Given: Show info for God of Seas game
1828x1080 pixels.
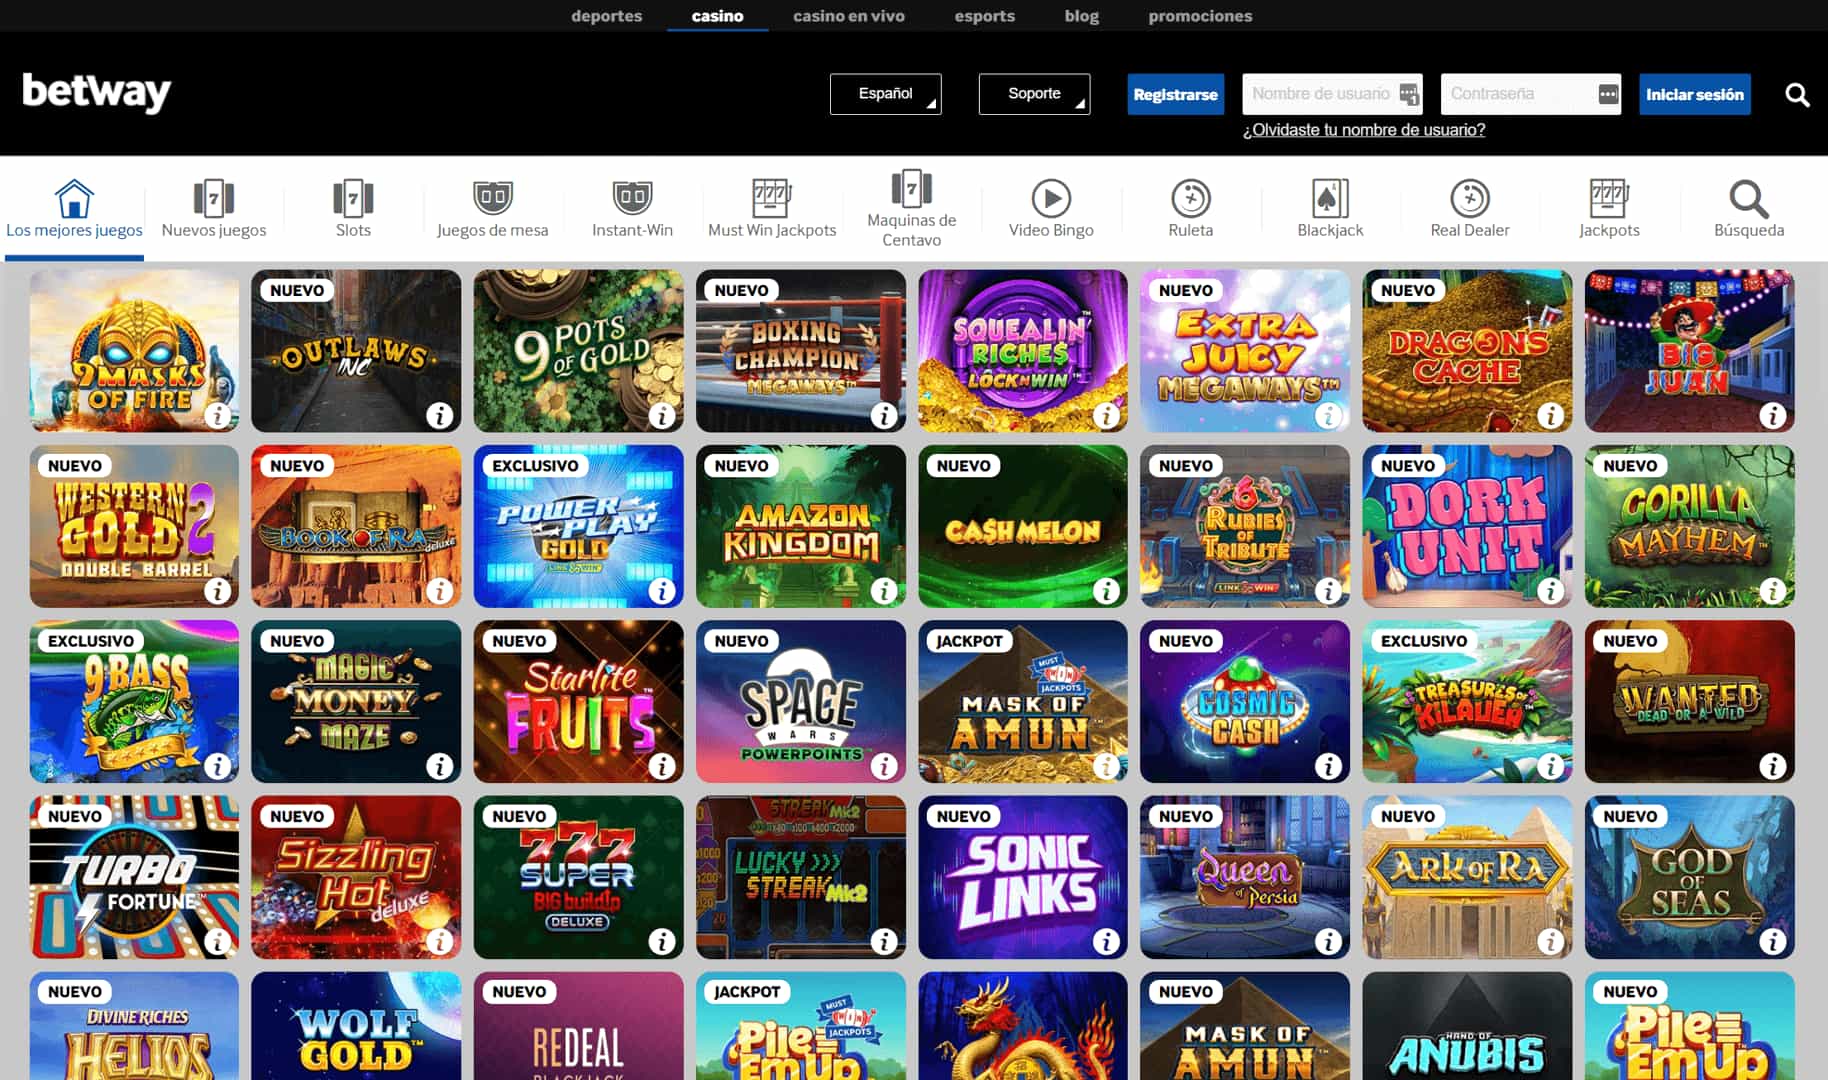Looking at the screenshot, I should click(1772, 941).
